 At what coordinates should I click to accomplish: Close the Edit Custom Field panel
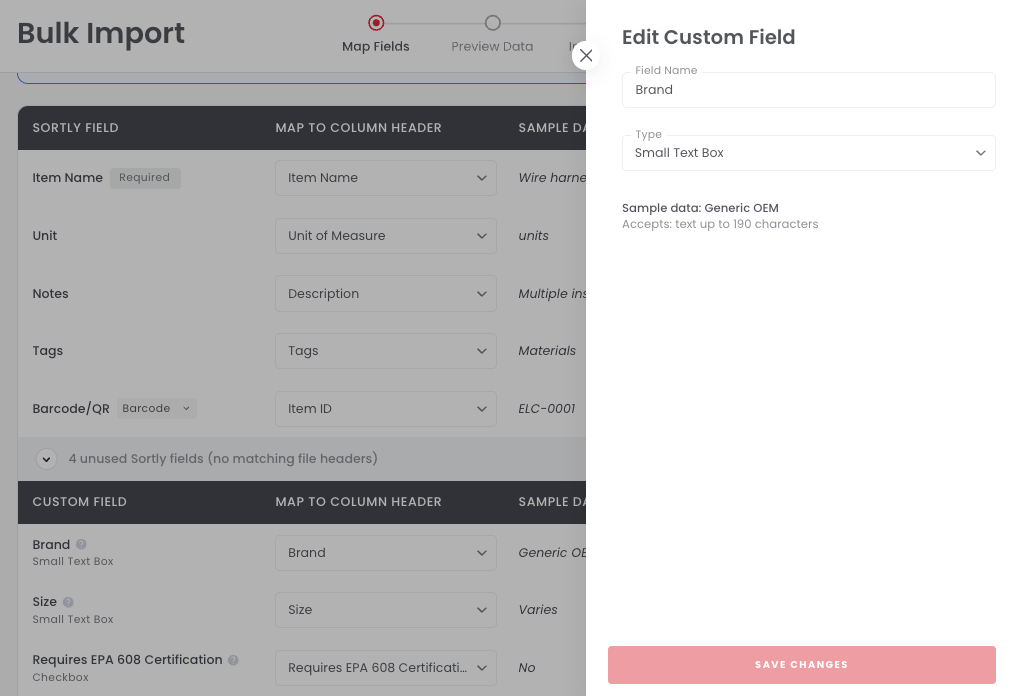pyautogui.click(x=585, y=56)
